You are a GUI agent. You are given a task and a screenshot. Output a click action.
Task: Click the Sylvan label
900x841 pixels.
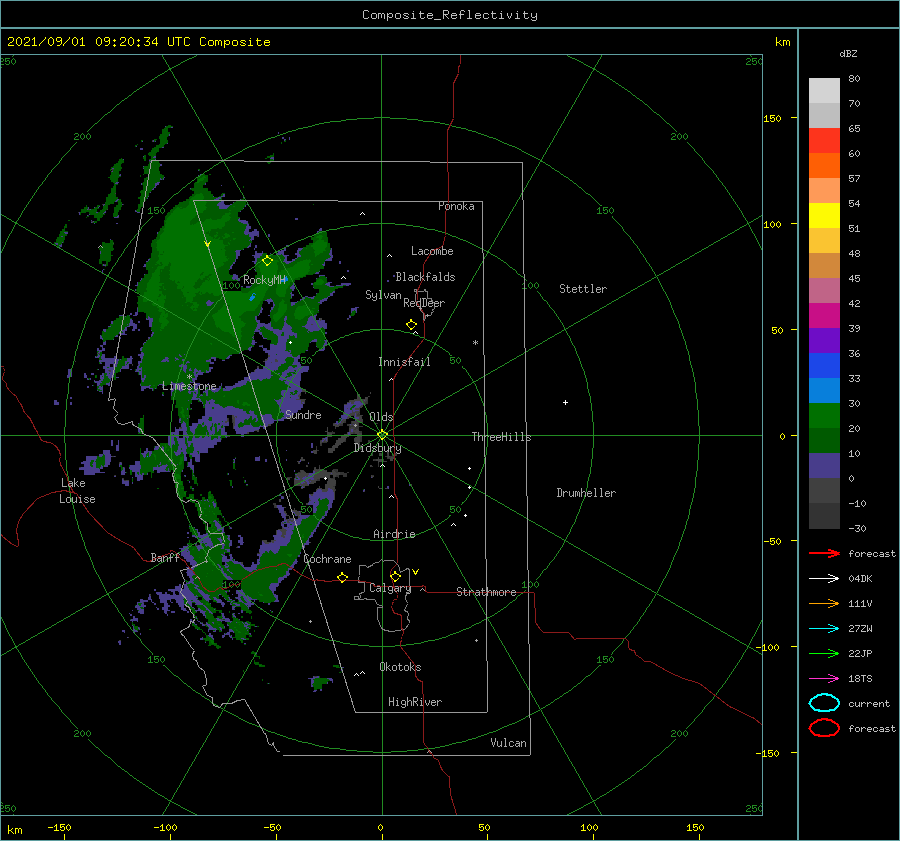tap(383, 295)
